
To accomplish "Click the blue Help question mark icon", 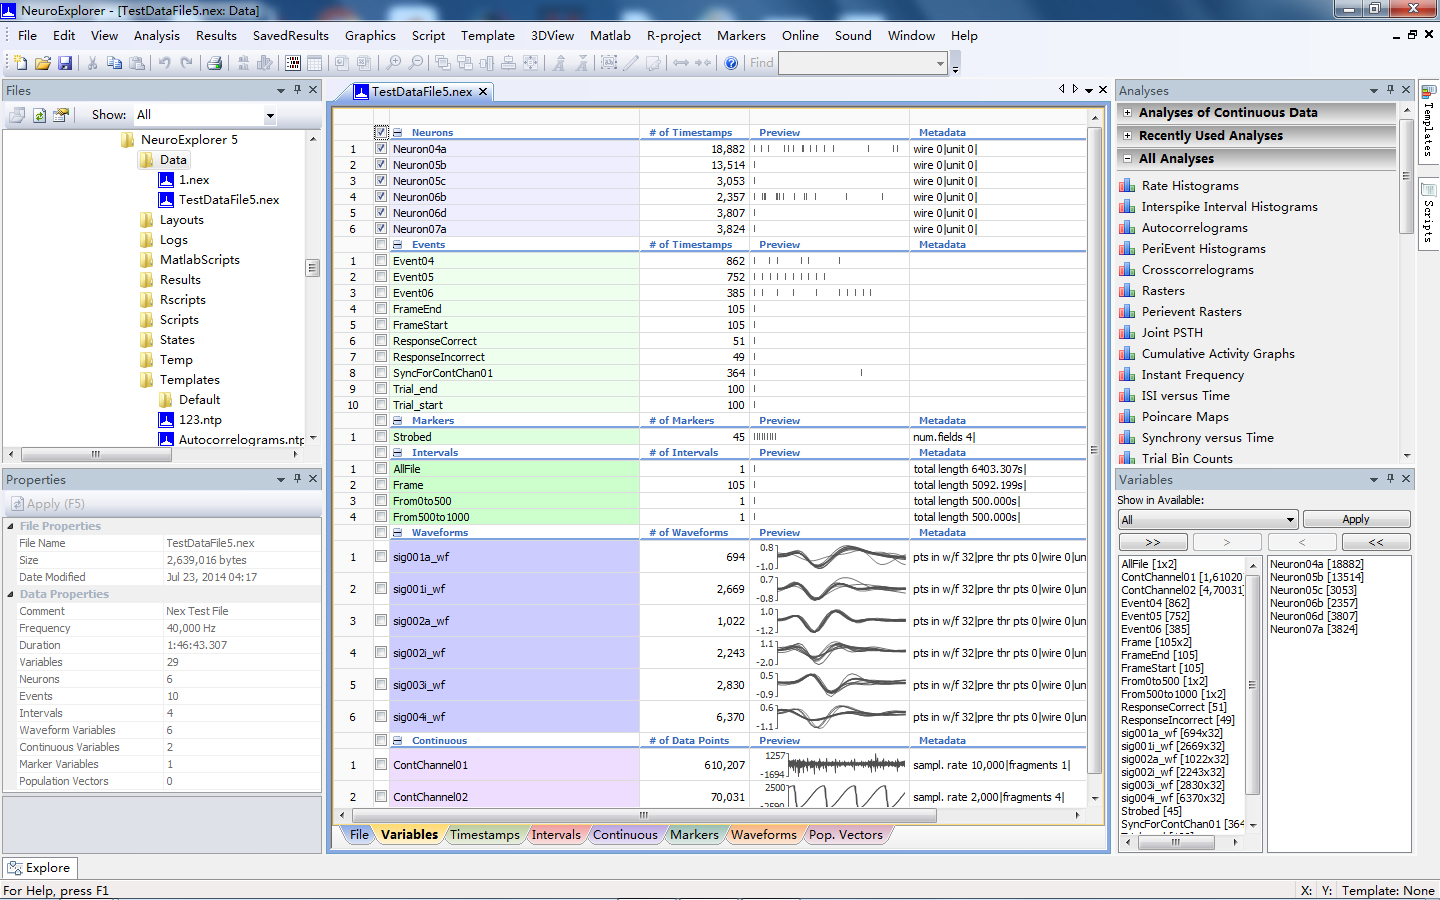I will pos(731,63).
